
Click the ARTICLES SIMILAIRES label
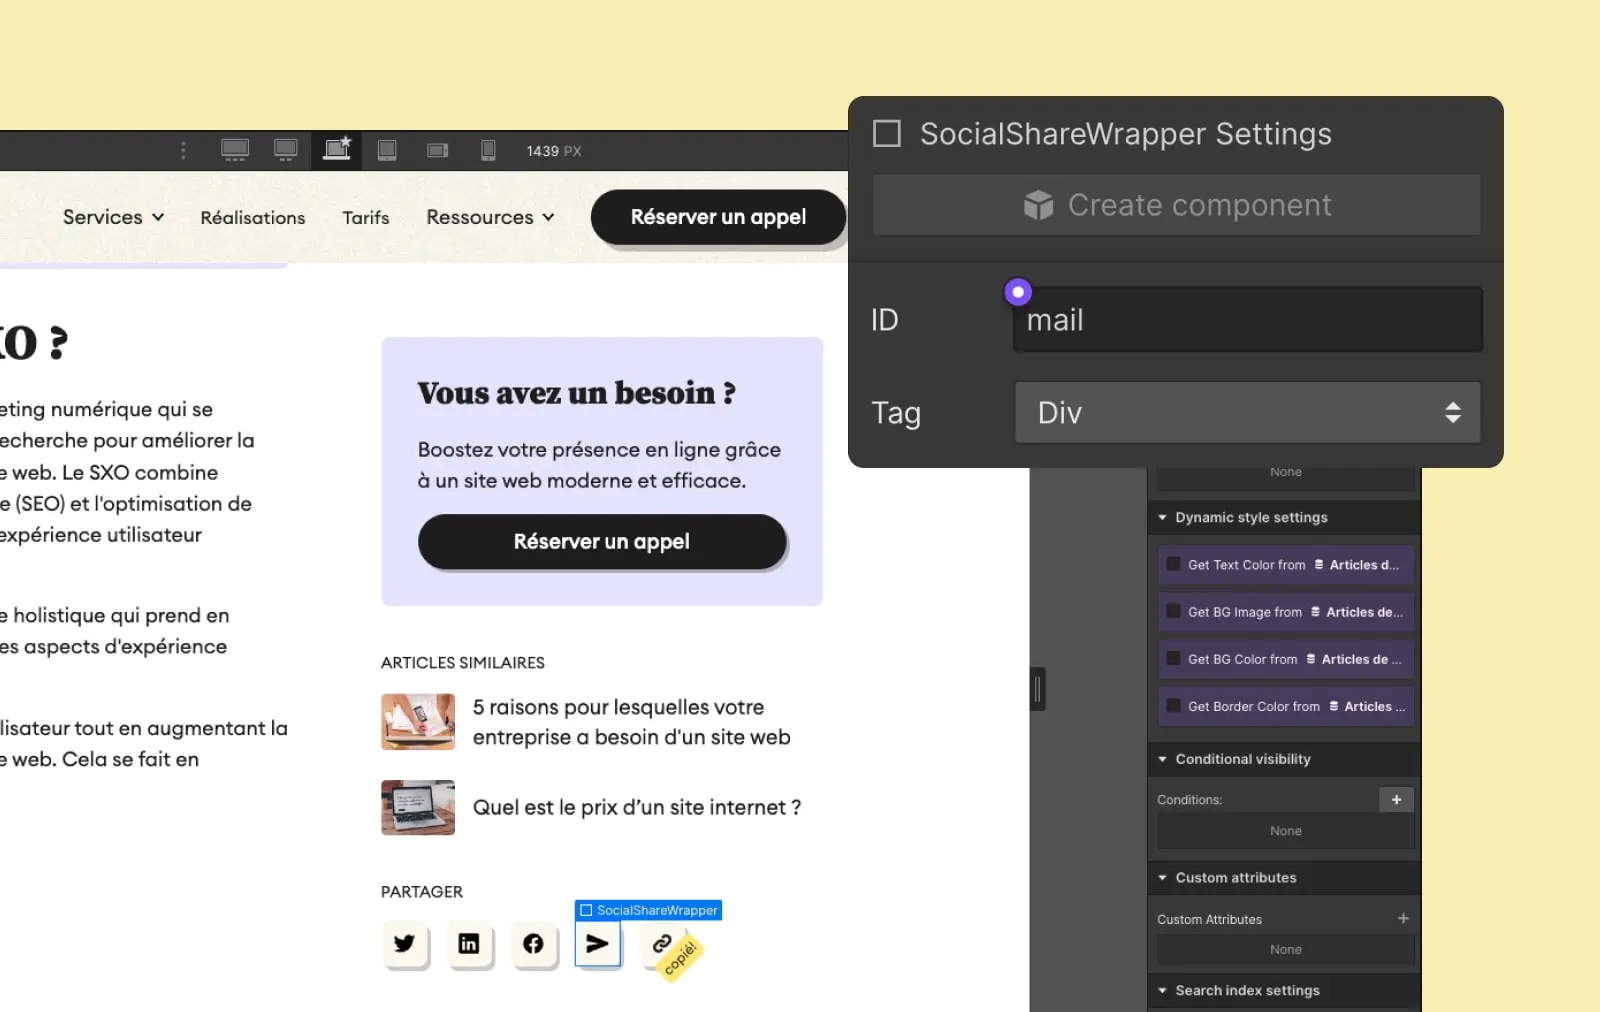pos(463,663)
